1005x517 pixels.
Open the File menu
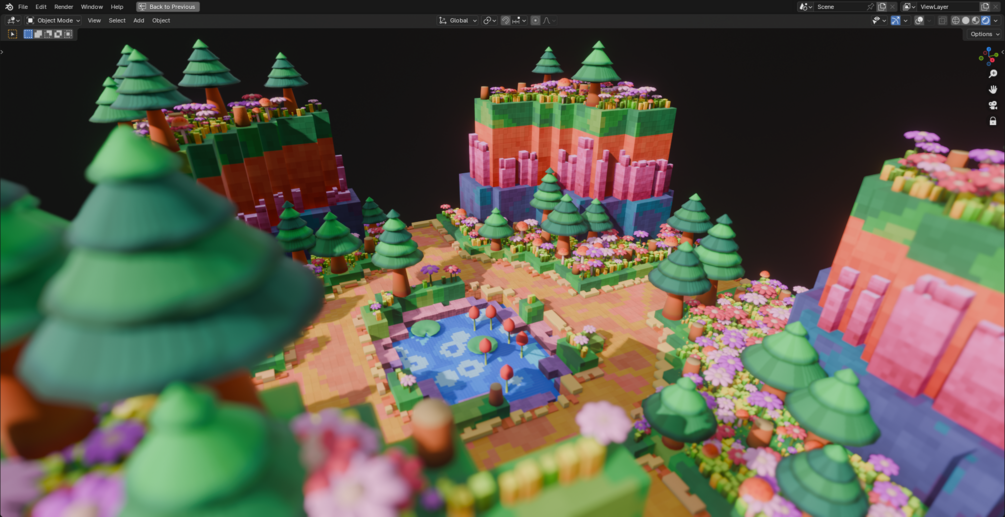tap(23, 6)
